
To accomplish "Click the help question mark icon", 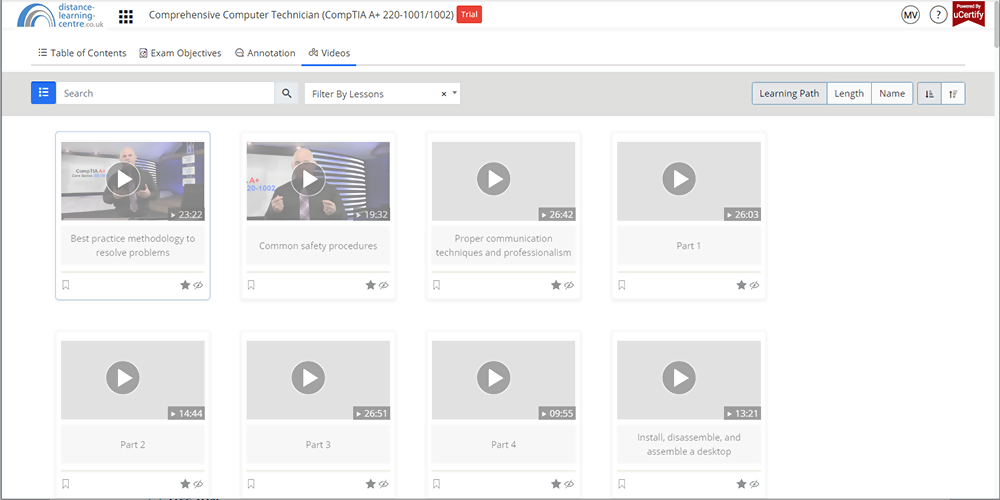I will (938, 15).
